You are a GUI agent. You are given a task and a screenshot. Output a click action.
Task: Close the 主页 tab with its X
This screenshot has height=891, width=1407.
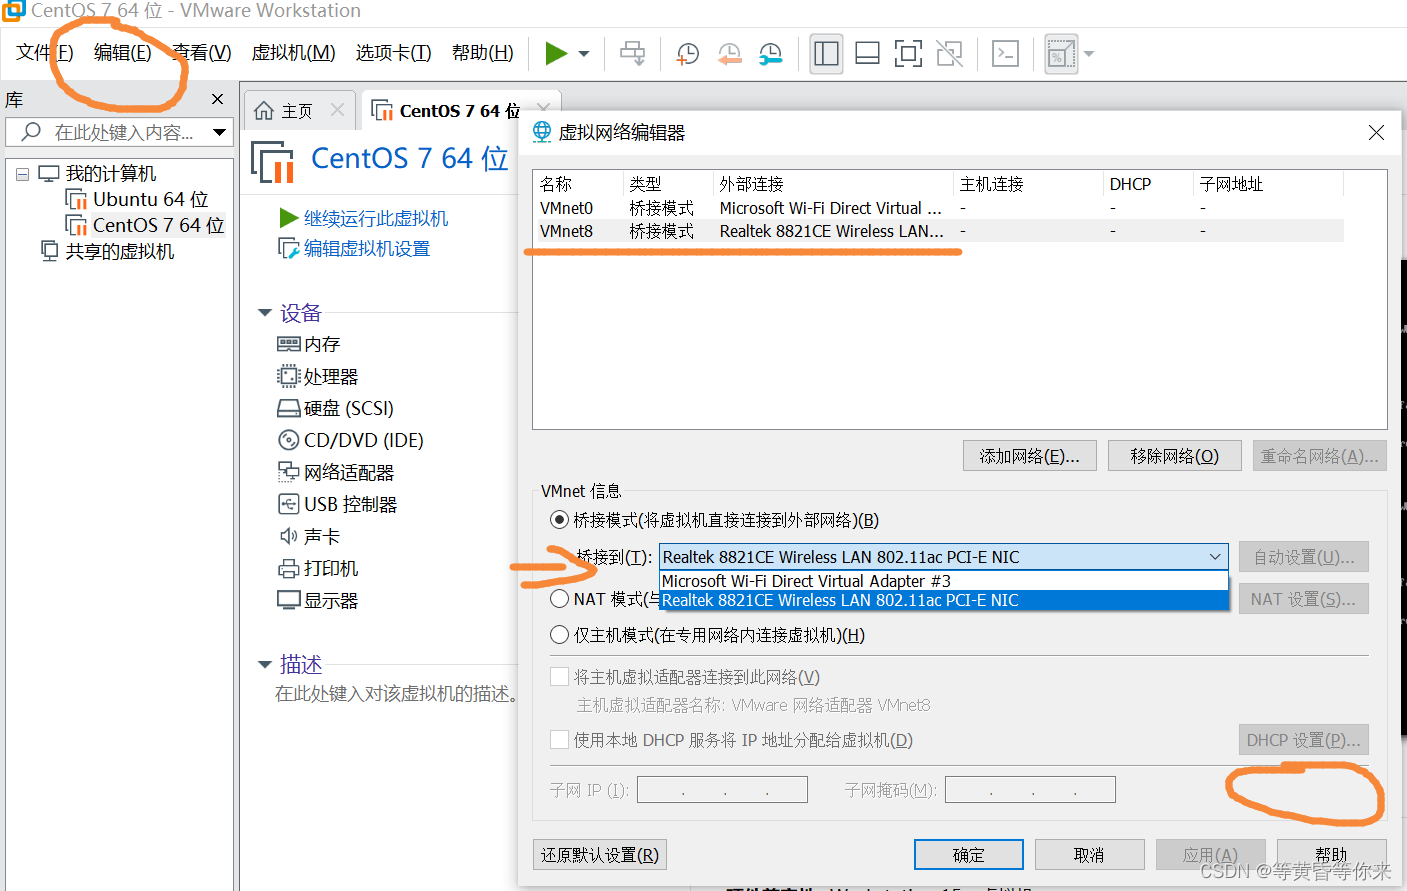[337, 110]
